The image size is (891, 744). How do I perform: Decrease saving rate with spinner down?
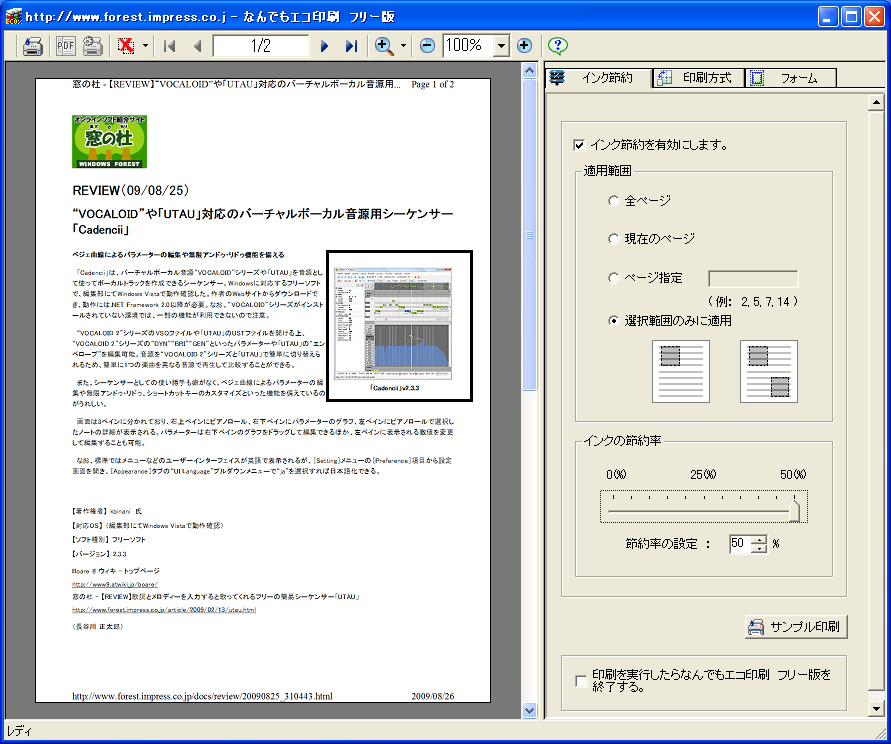[759, 548]
